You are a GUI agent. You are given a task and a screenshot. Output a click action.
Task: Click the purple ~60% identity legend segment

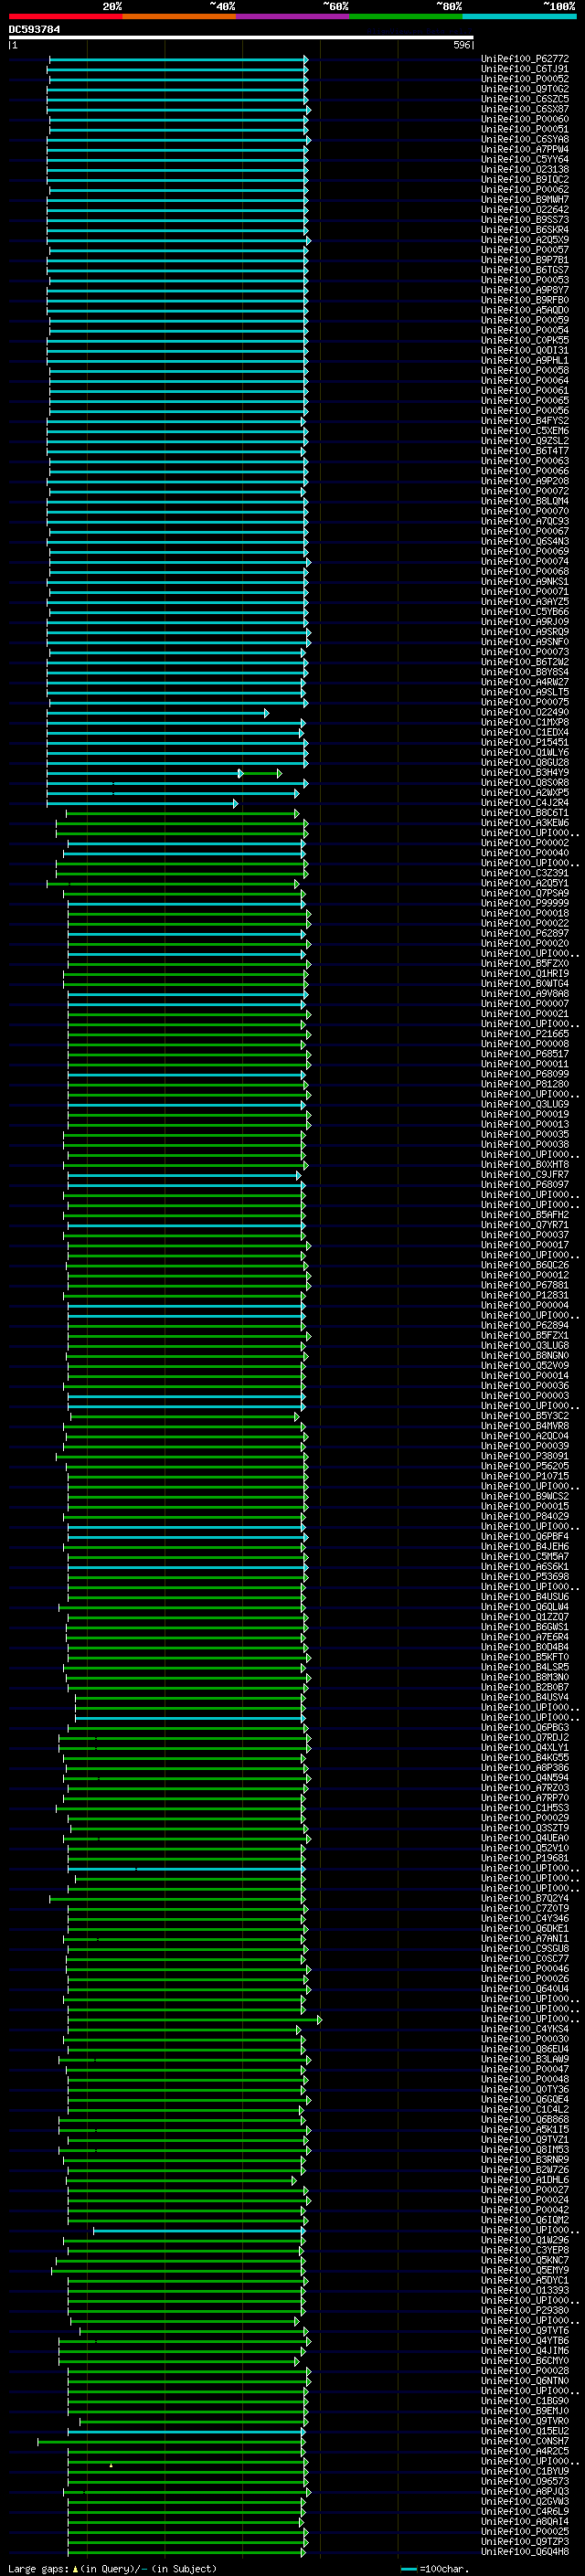pyautogui.click(x=293, y=16)
